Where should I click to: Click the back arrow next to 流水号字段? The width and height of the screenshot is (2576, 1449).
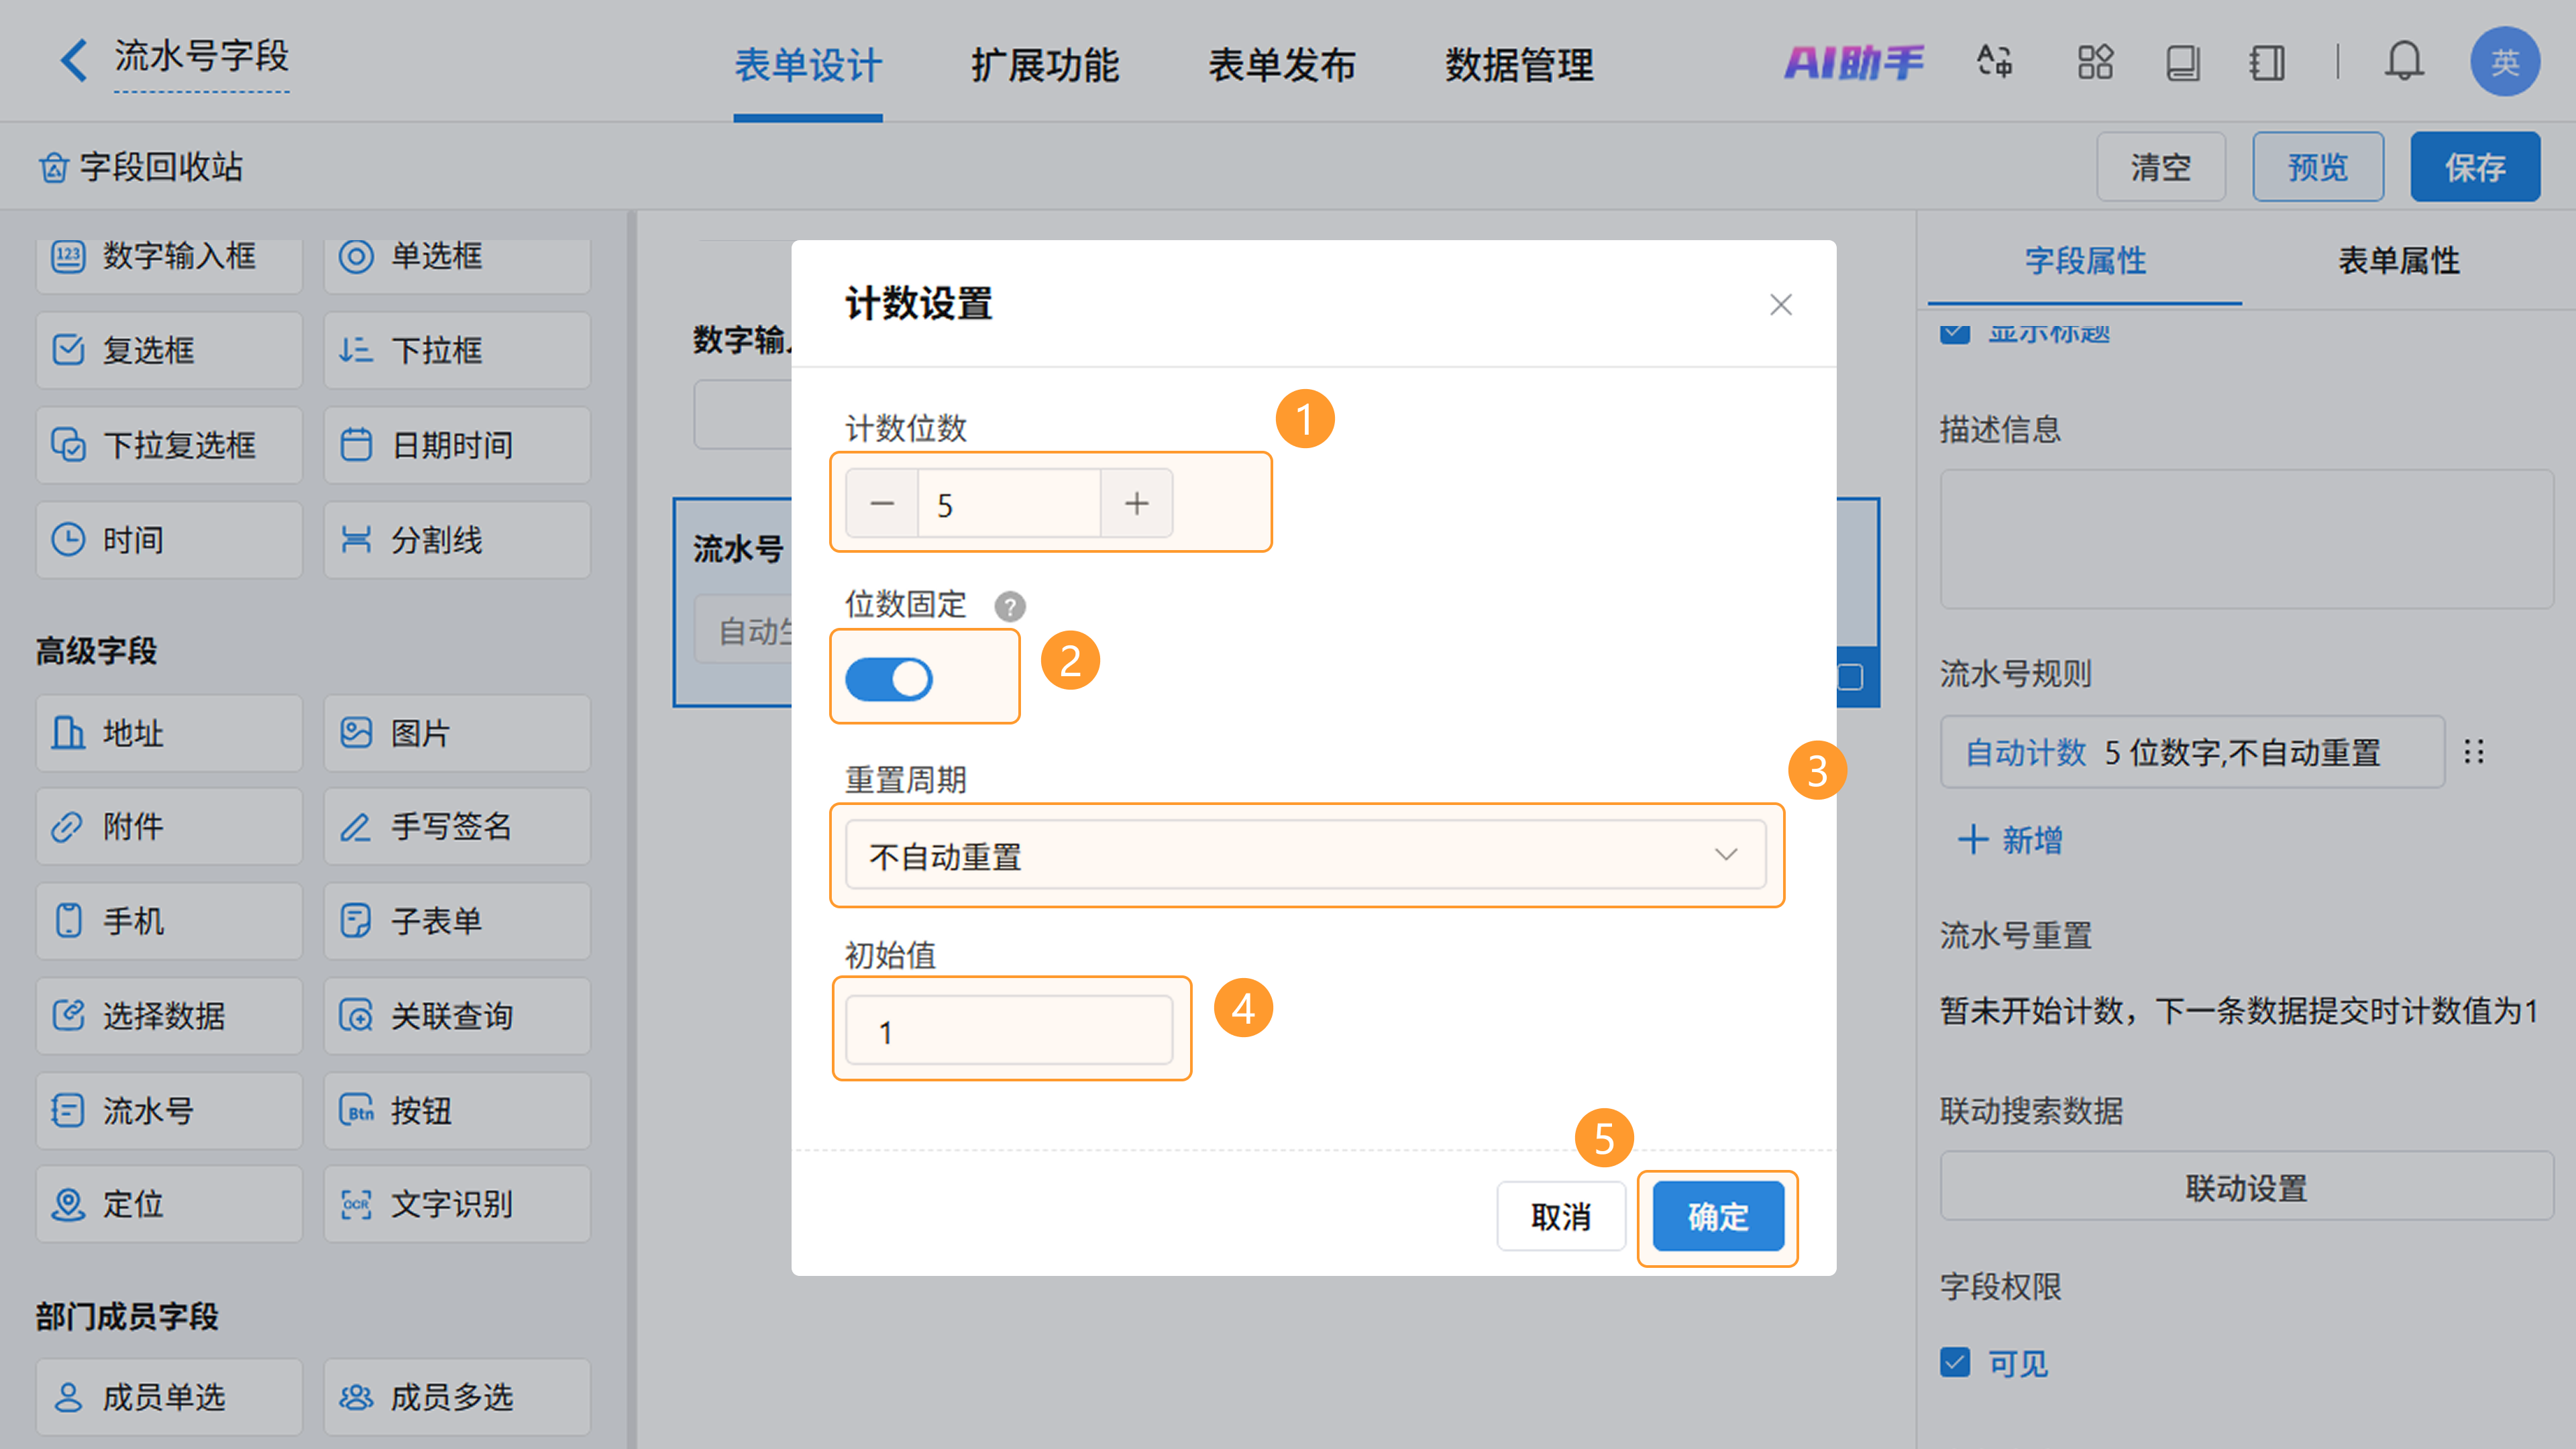pos(73,60)
